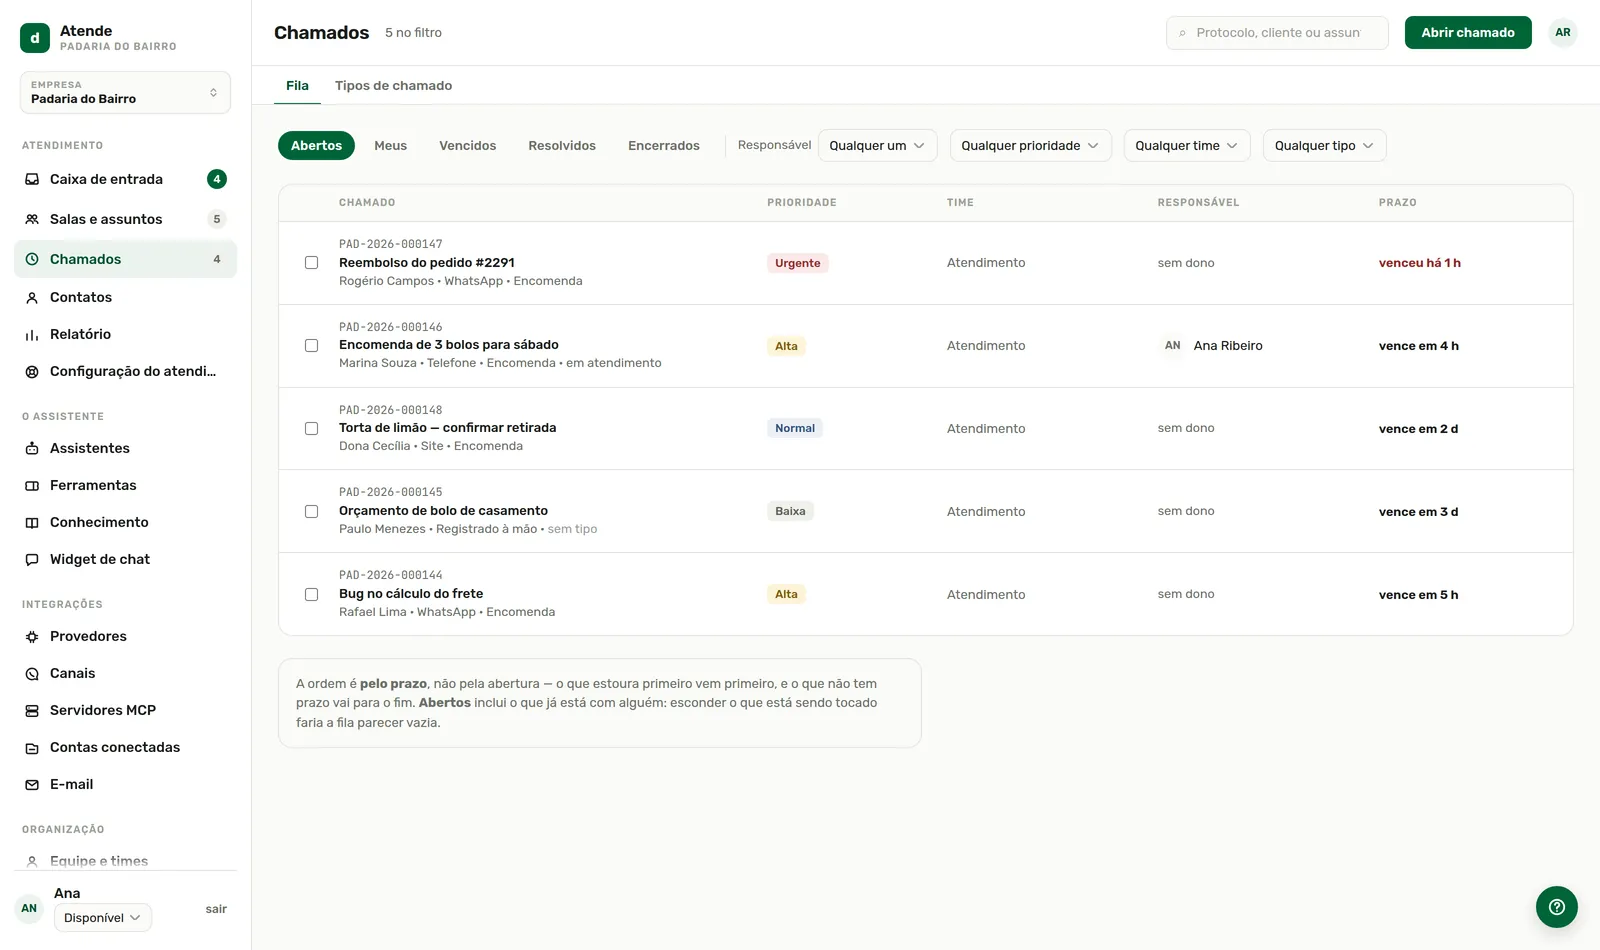Check the Torta de limão ticket checkbox

(x=312, y=429)
